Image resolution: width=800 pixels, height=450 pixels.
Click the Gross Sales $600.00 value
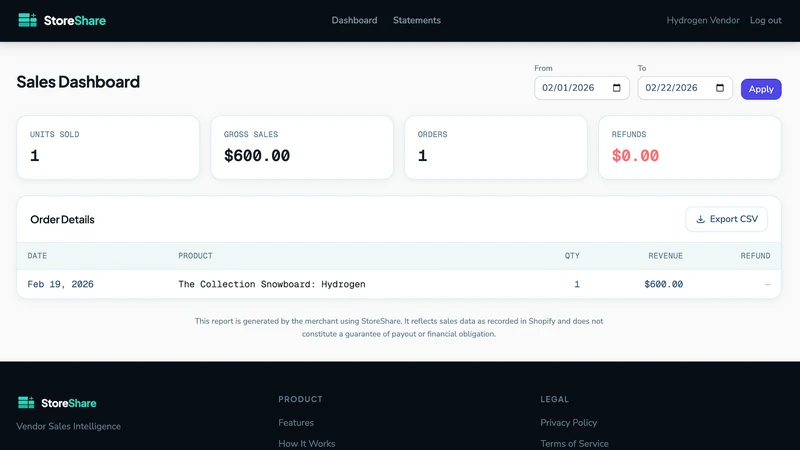point(257,156)
